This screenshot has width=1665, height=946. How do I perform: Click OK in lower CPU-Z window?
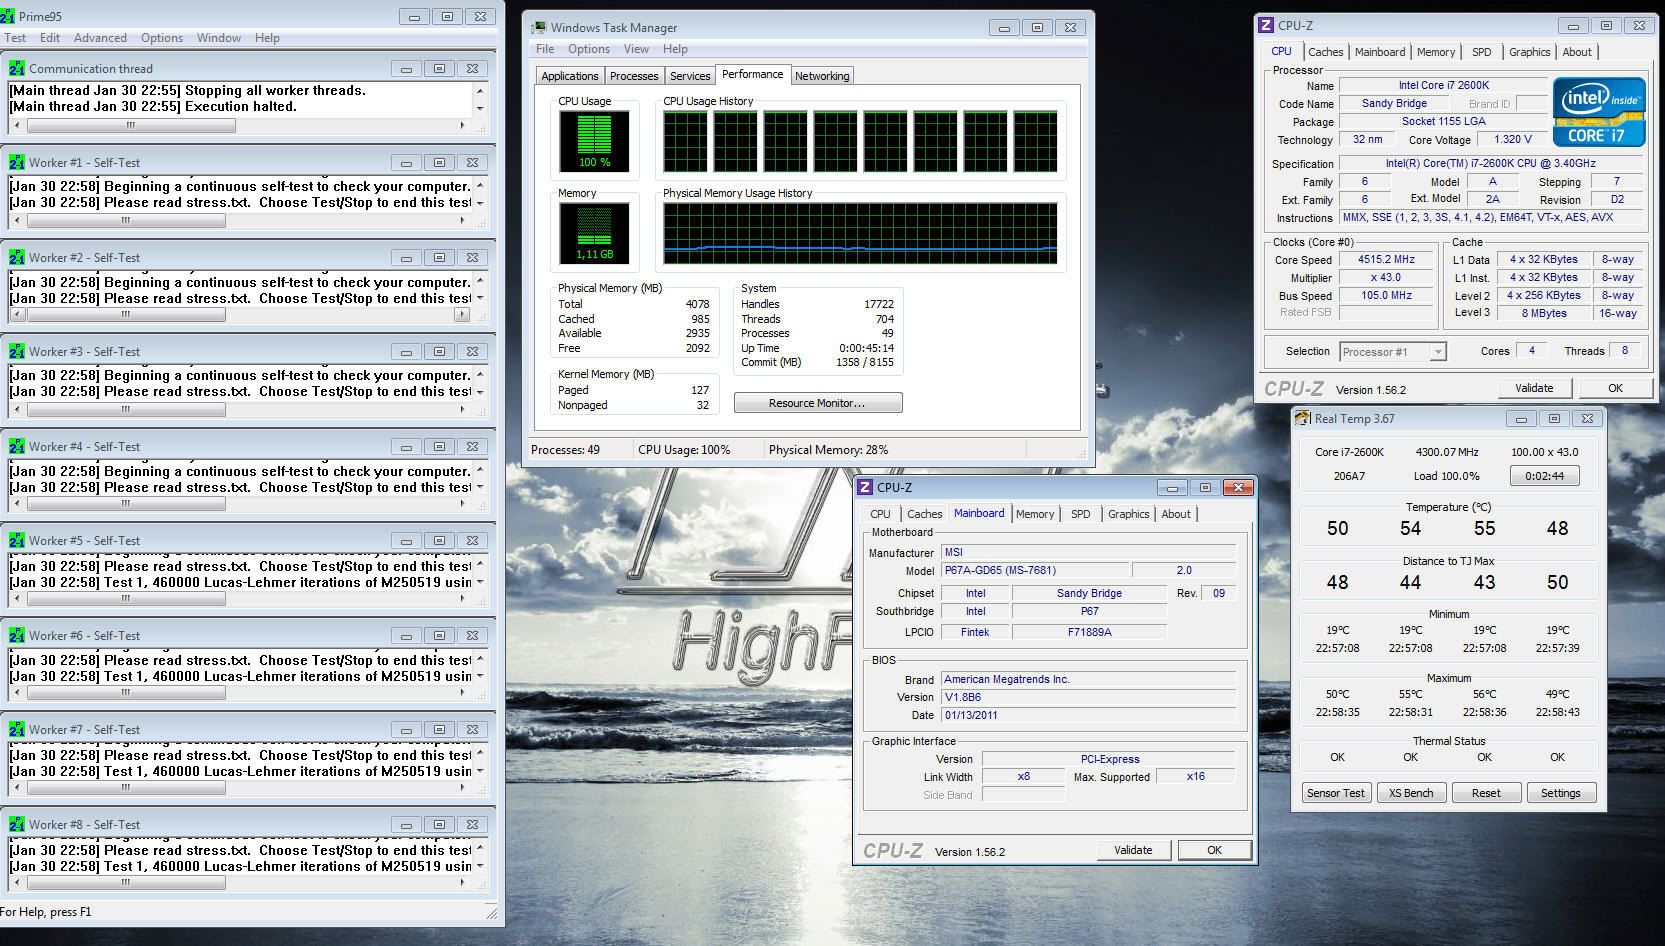coord(1214,850)
